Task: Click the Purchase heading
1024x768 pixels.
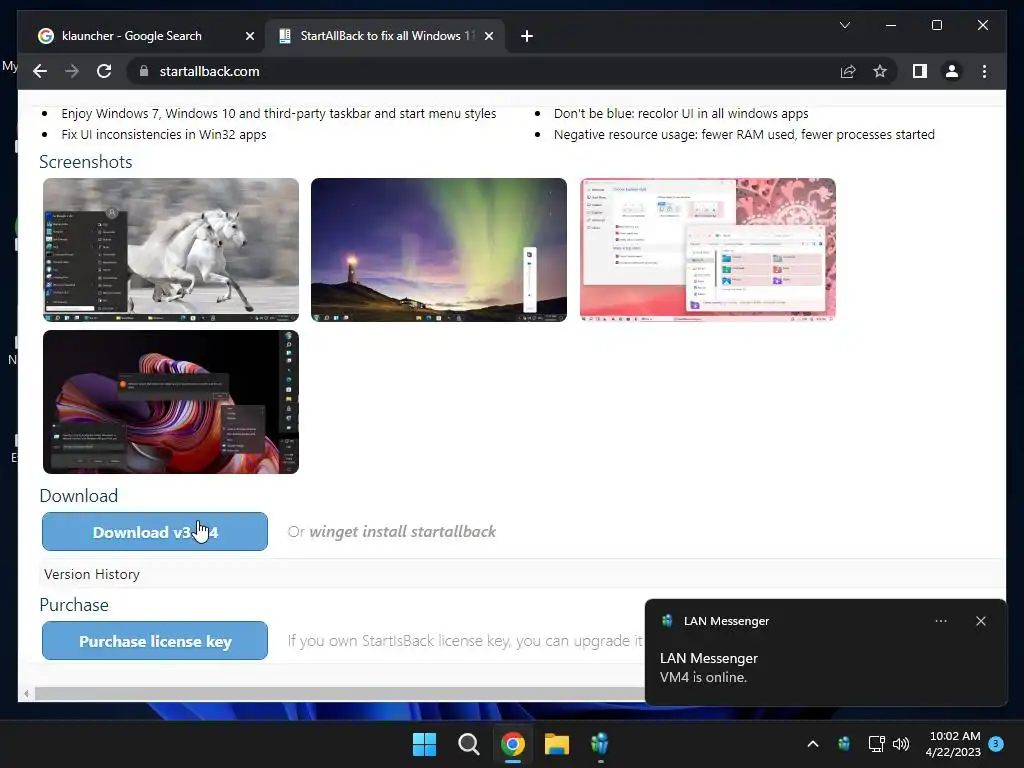Action: (x=74, y=605)
